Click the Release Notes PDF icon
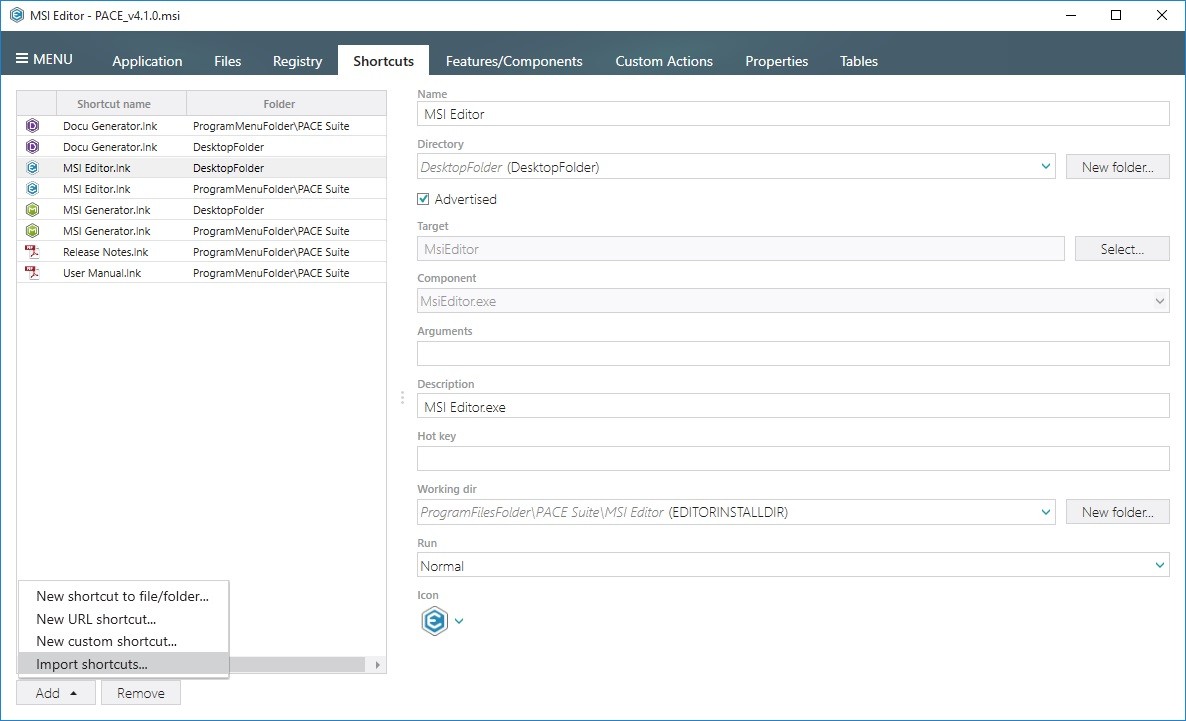This screenshot has height=721, width=1186. coord(33,252)
